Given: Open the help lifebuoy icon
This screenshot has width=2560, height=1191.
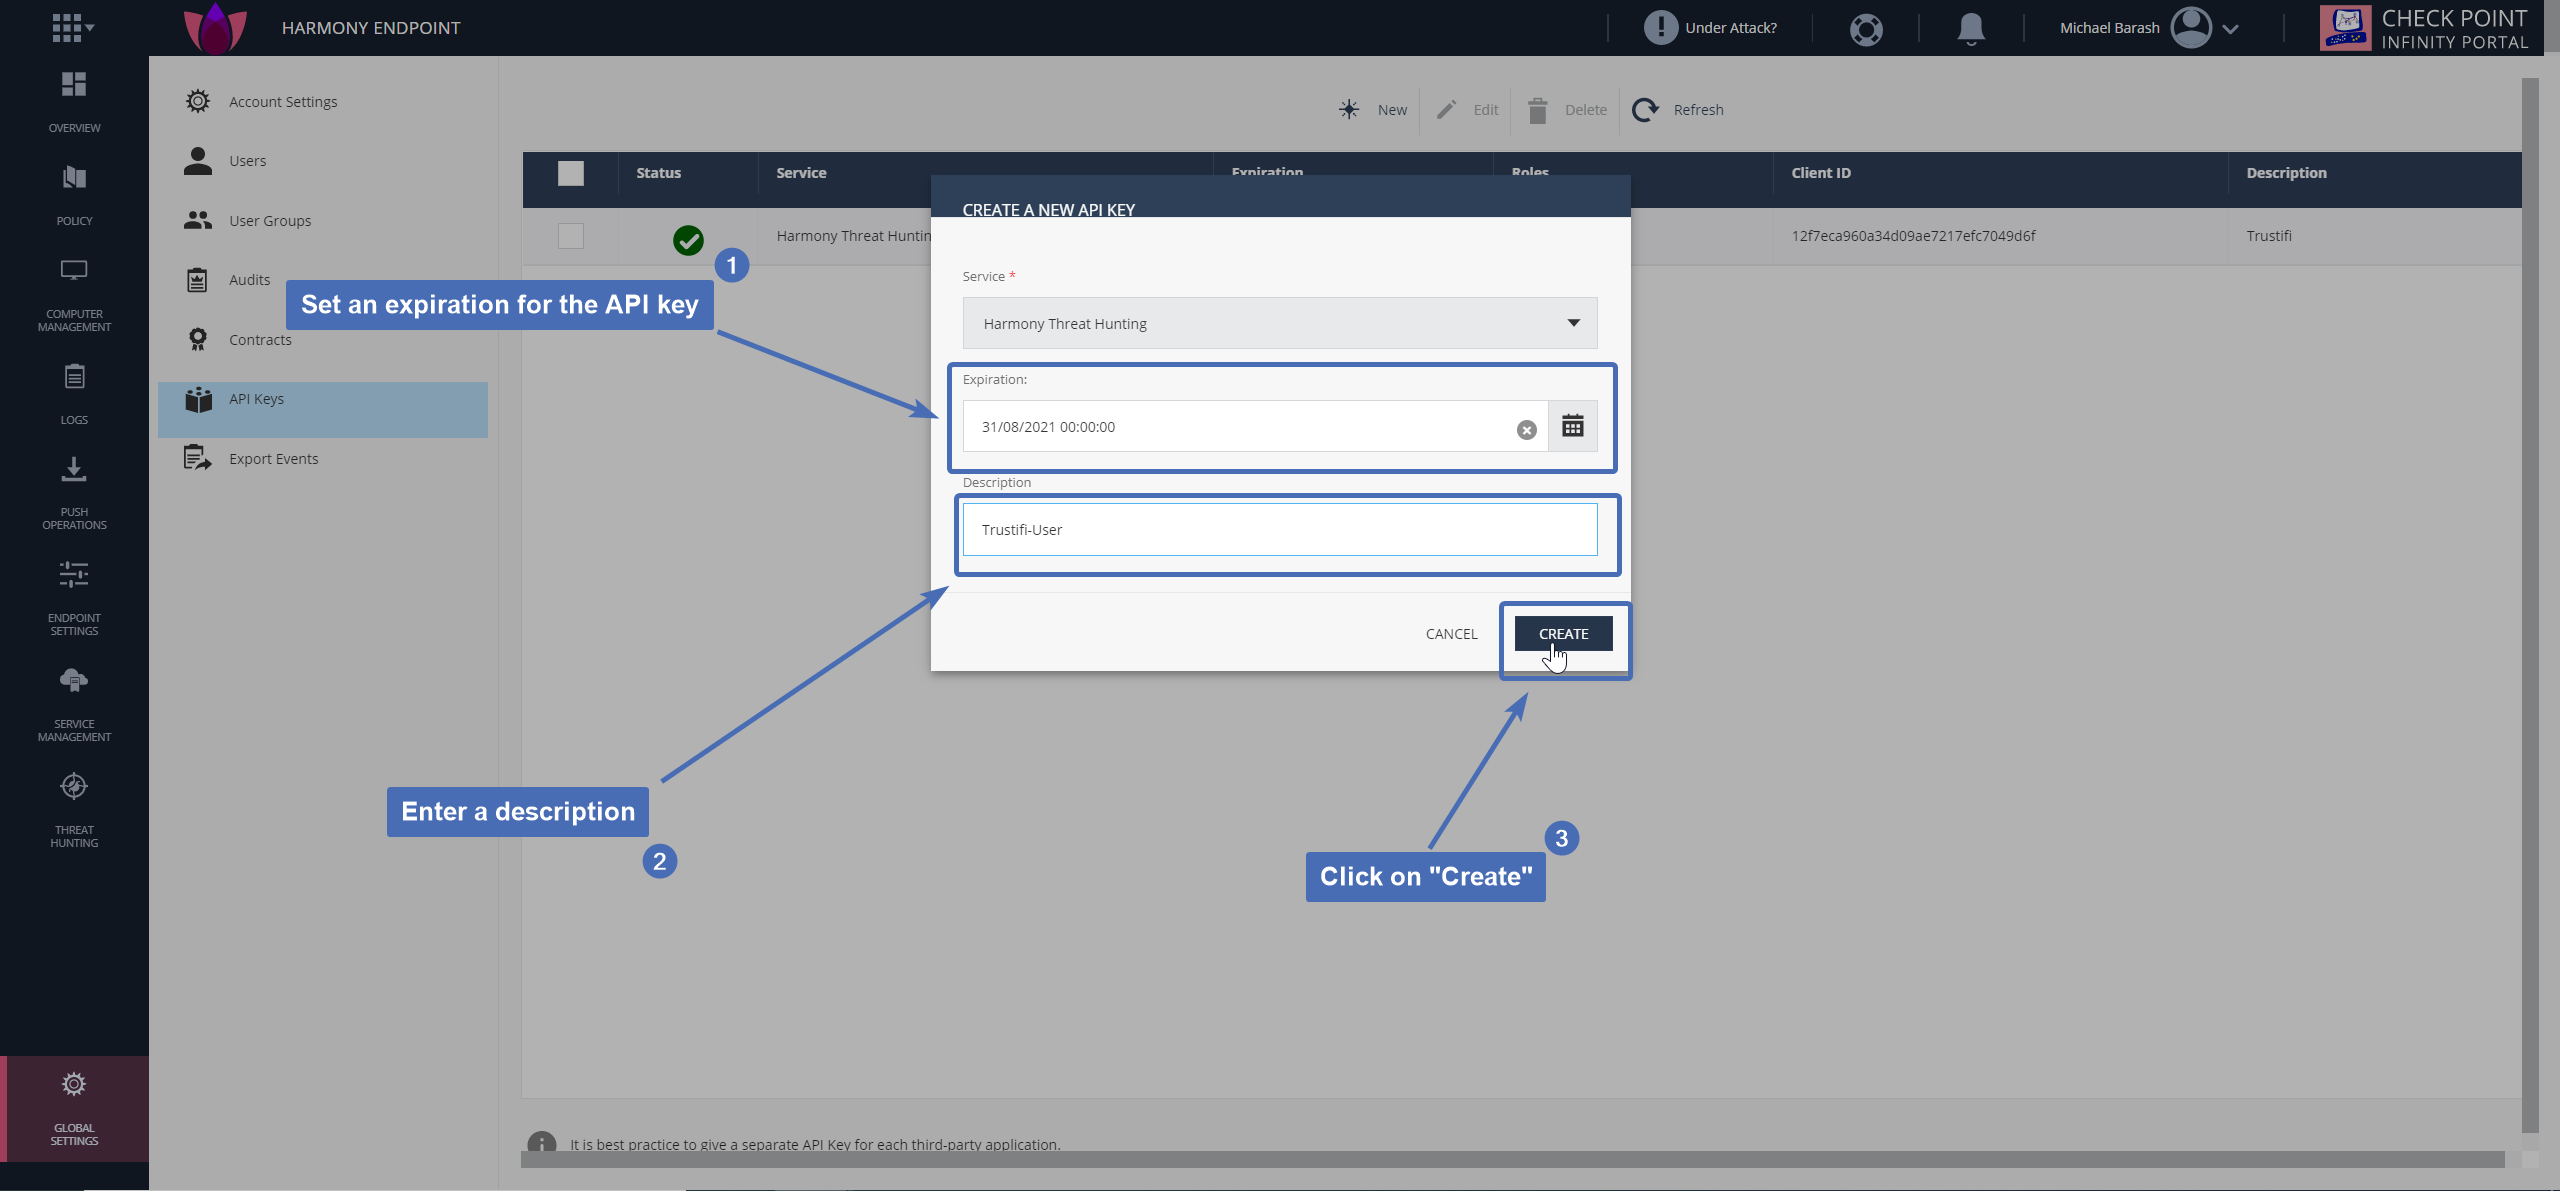Looking at the screenshot, I should 1866,29.
